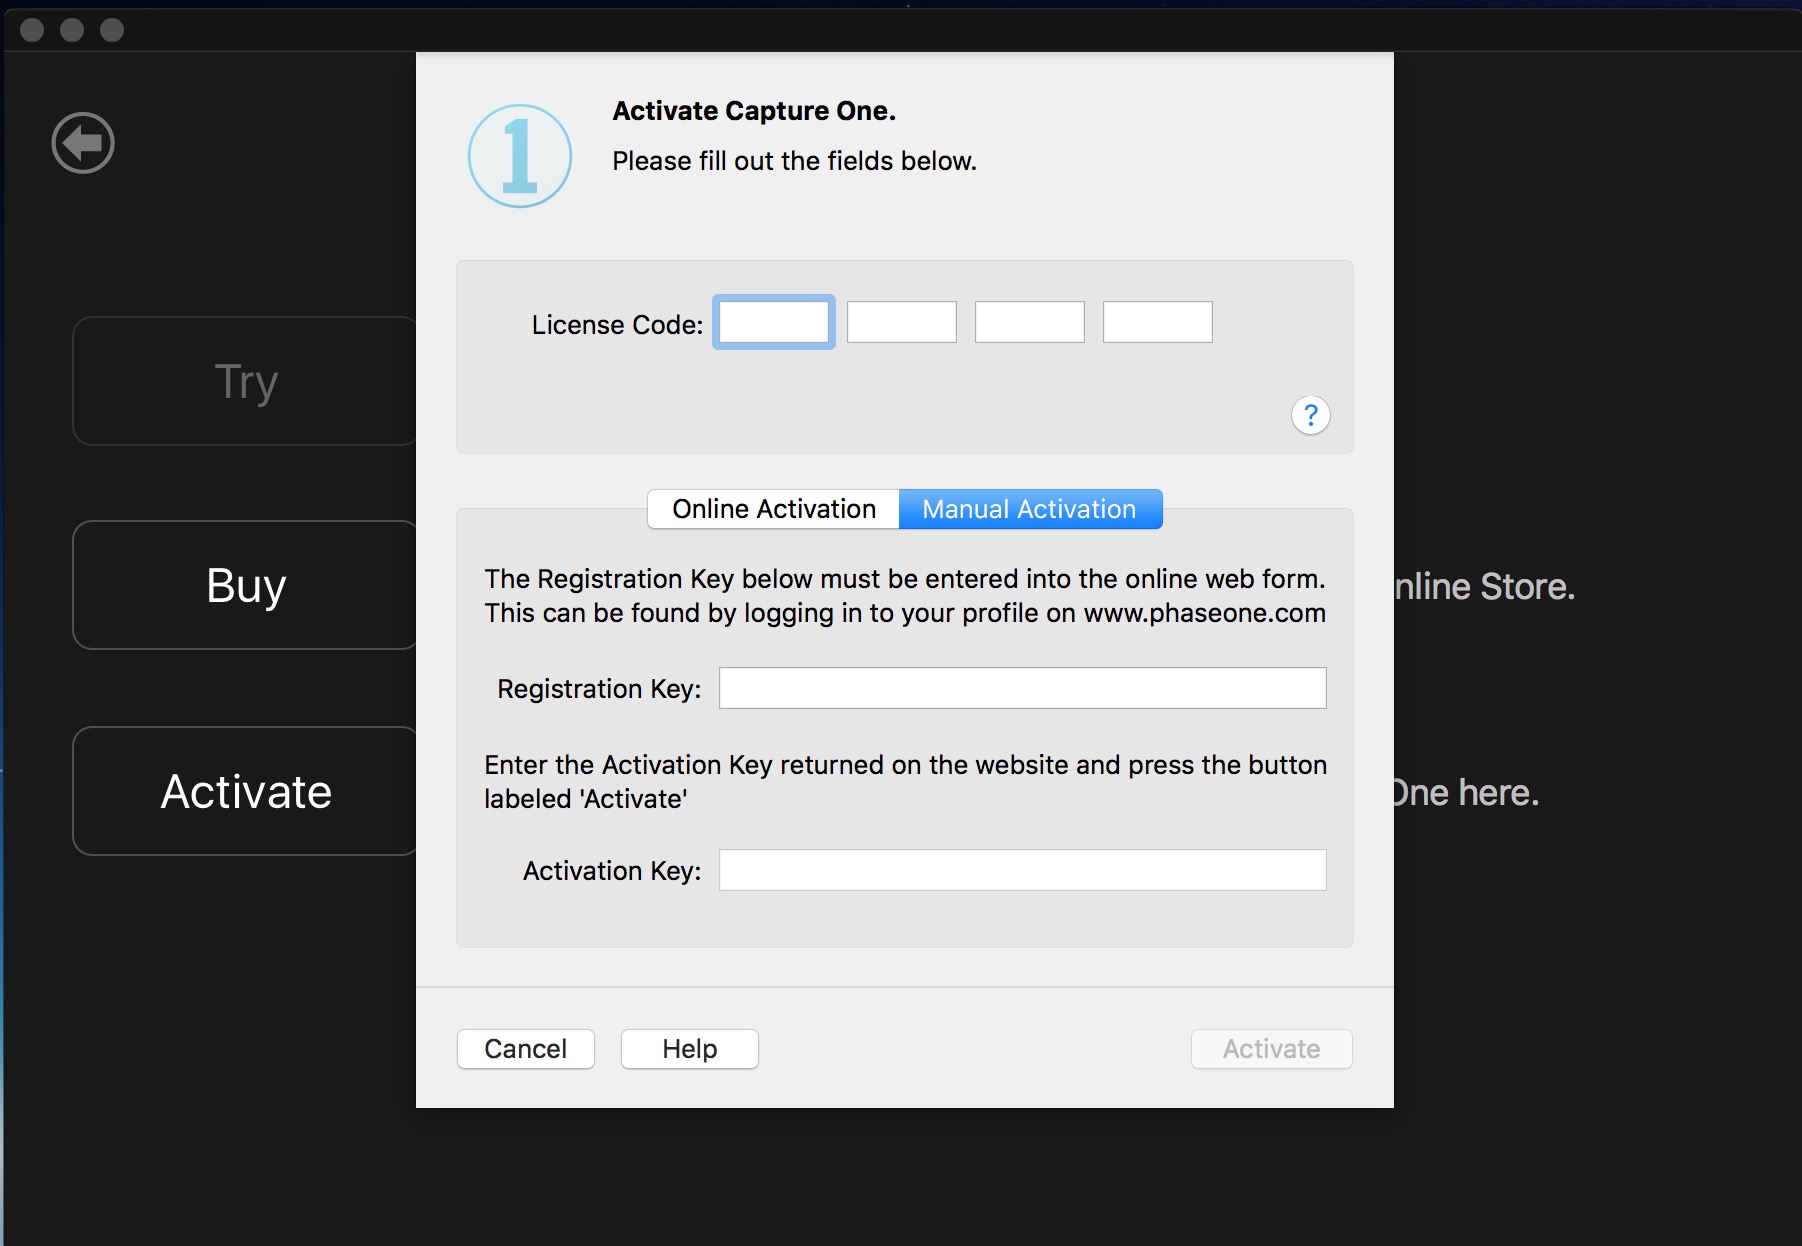This screenshot has height=1246, width=1802.
Task: Click the 'Activate Capture One.' heading
Action: 754,111
